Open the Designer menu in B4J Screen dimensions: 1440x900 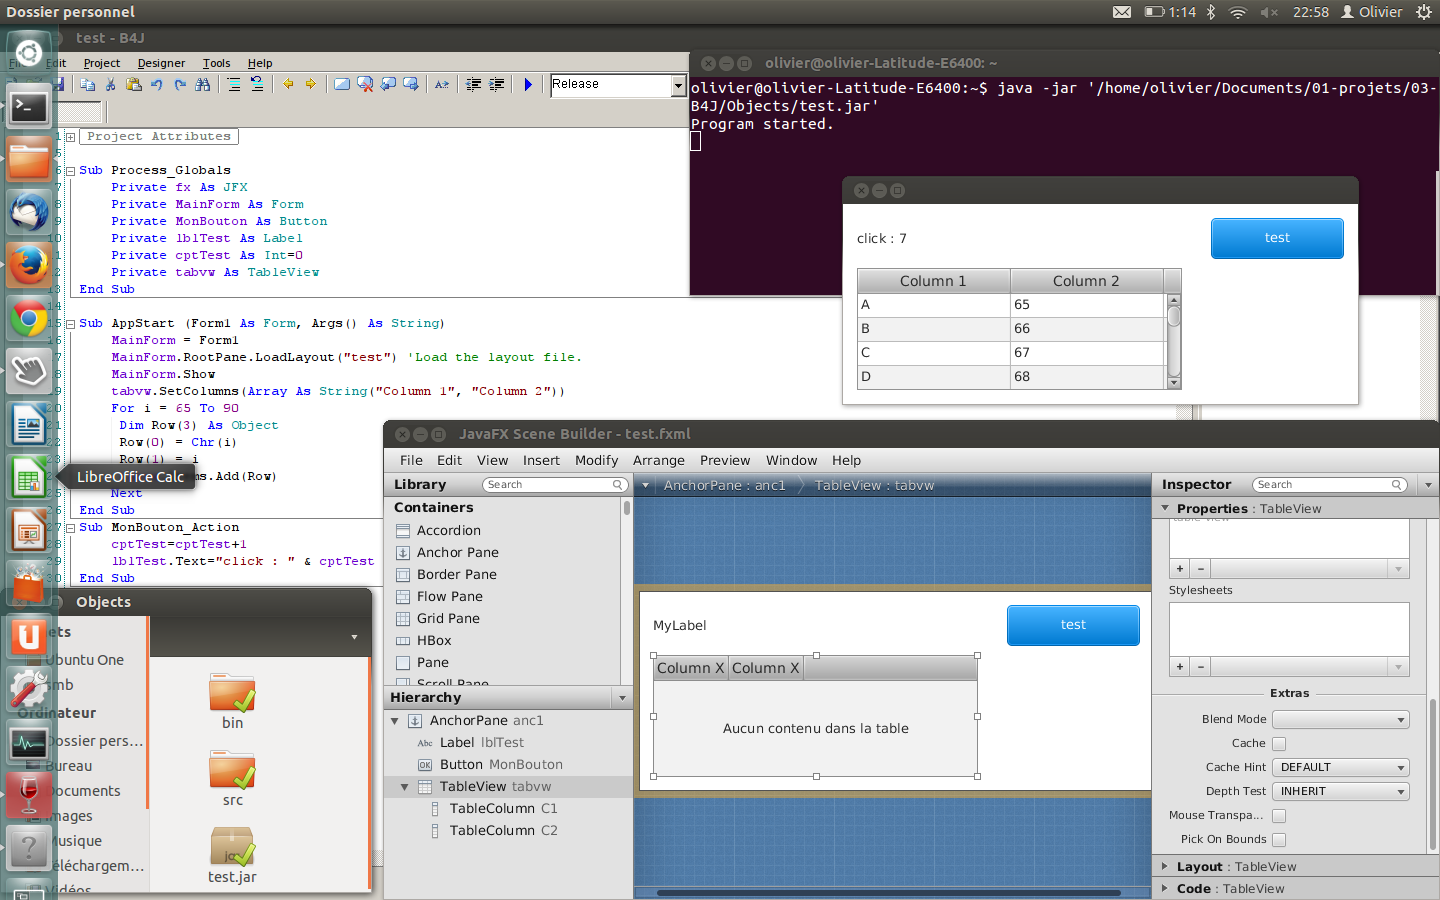coord(161,63)
